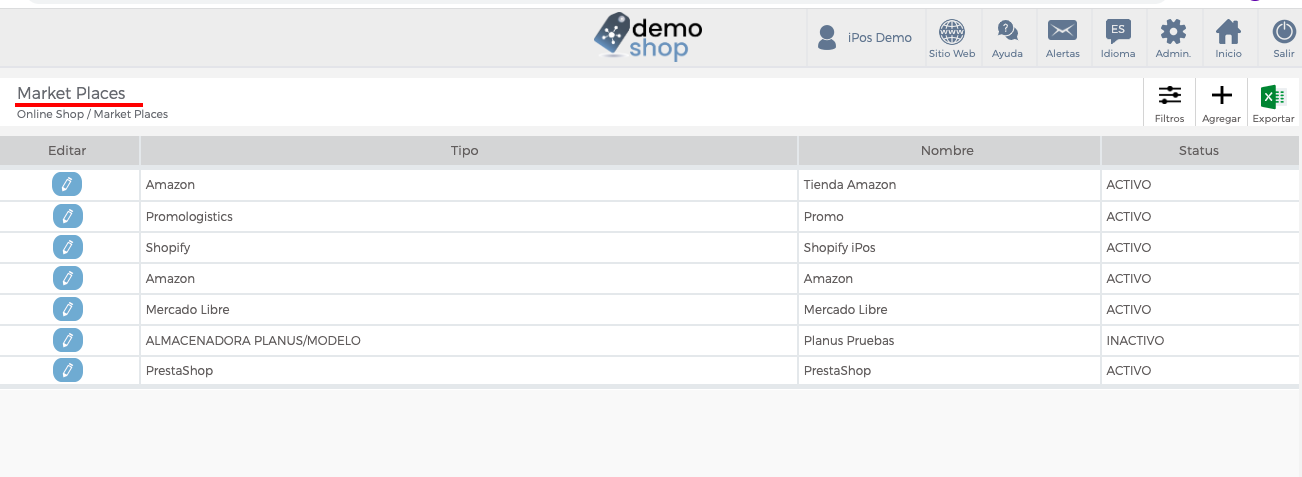The image size is (1302, 477).
Task: Click ACTIVO status of Shopify iPos
Action: click(1201, 247)
